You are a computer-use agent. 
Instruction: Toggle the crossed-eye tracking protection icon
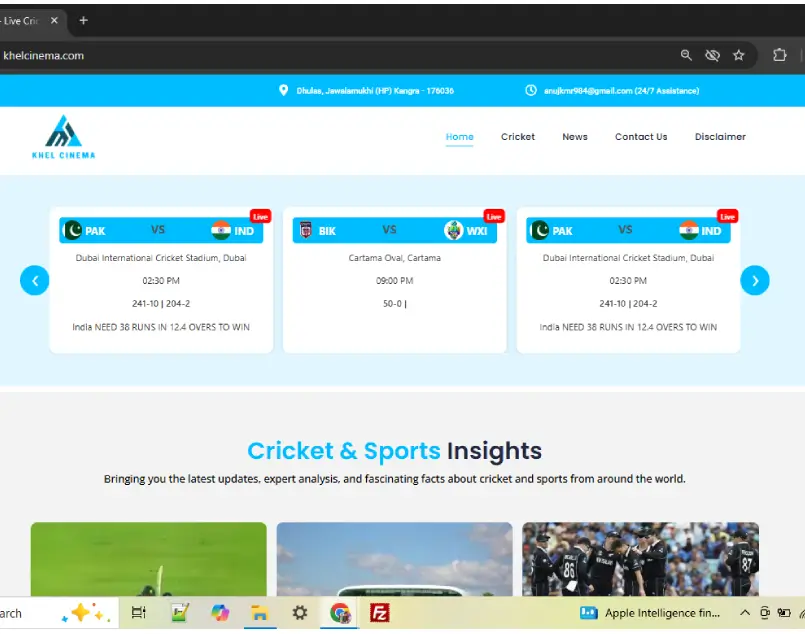pyautogui.click(x=712, y=56)
